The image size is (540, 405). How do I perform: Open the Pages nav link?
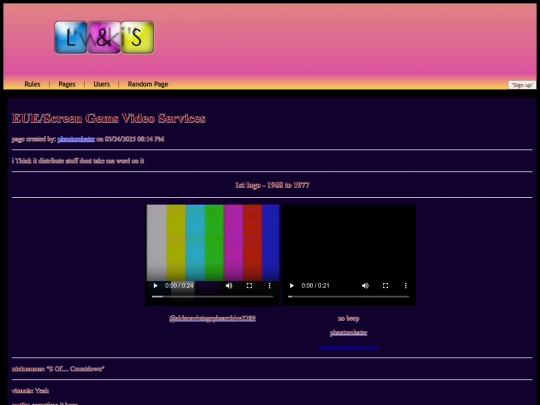tap(67, 84)
